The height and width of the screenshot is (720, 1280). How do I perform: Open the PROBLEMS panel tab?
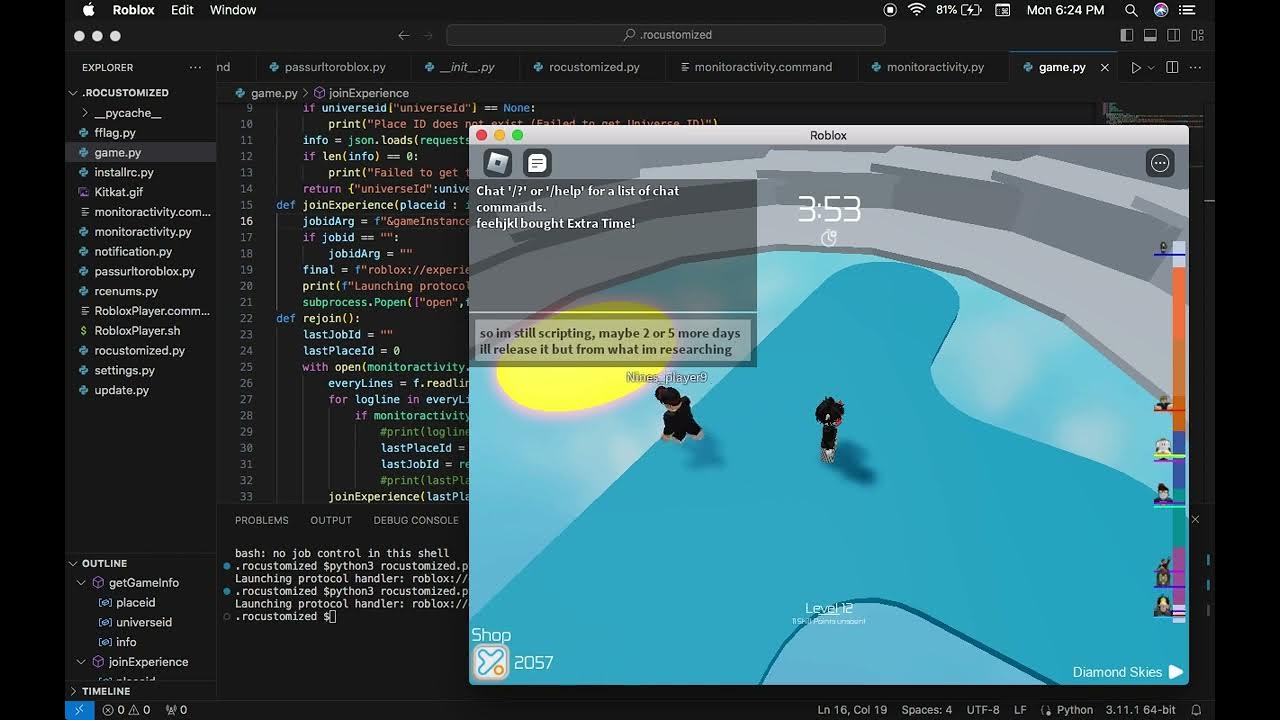pos(262,520)
